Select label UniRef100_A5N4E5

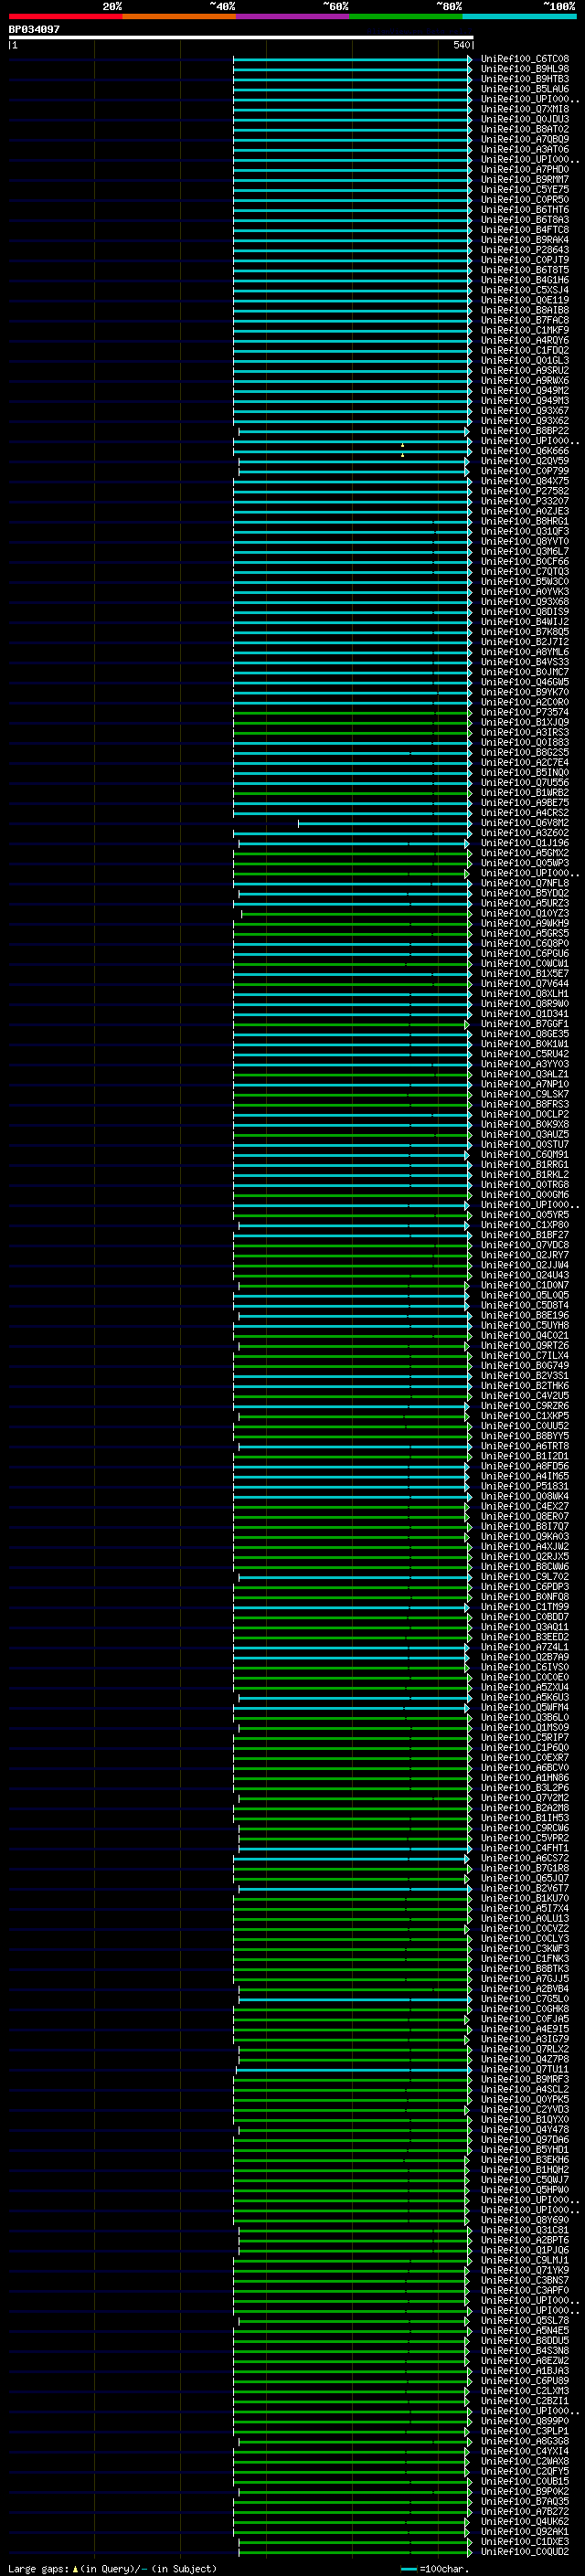(524, 2330)
